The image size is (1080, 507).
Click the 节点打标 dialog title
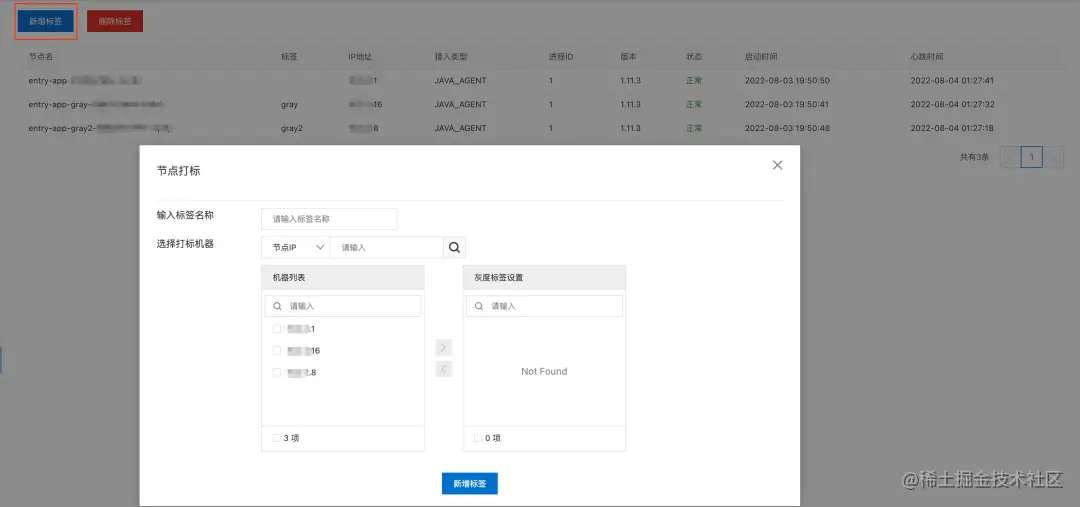pyautogui.click(x=178, y=171)
